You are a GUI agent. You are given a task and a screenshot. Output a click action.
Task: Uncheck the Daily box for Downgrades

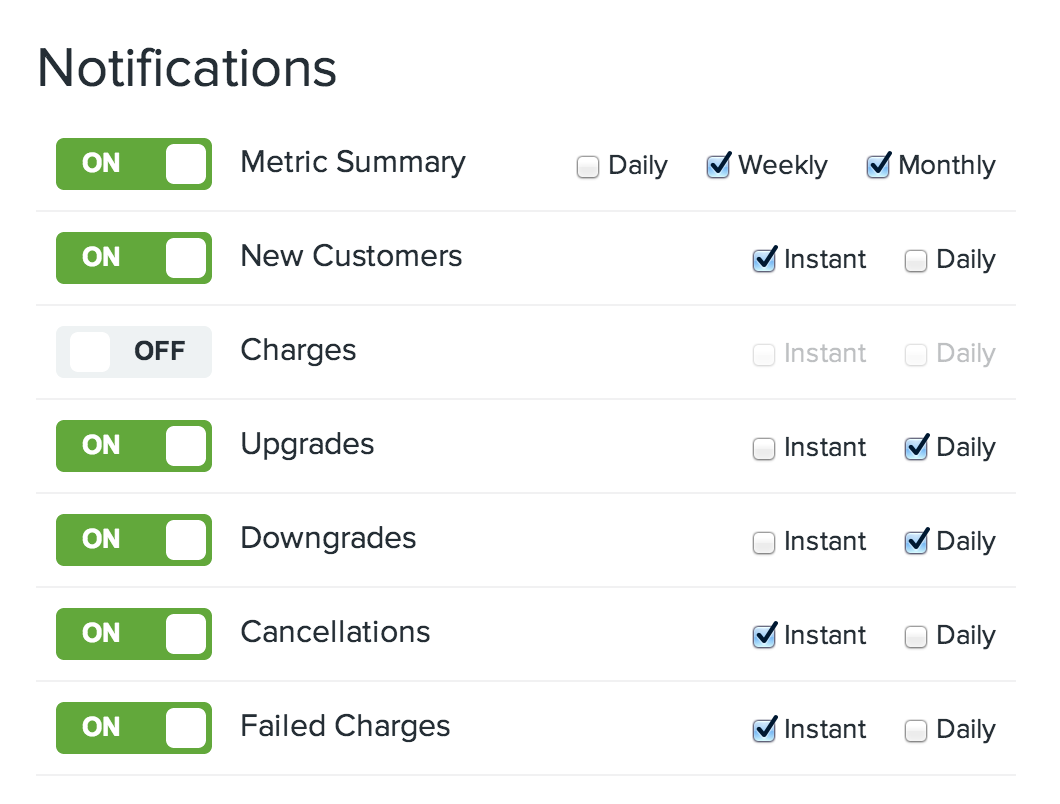pyautogui.click(x=916, y=543)
